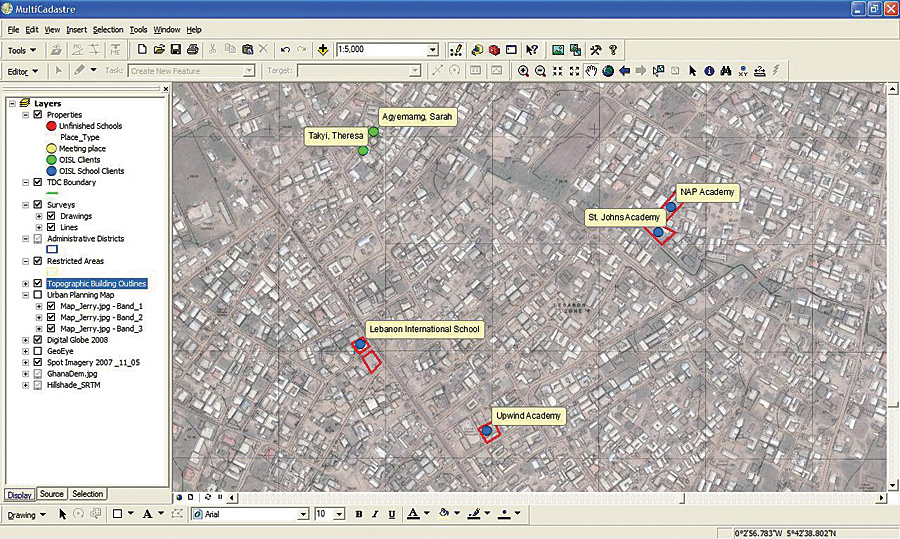
Task: Switch to the Source tab
Action: tap(52, 494)
